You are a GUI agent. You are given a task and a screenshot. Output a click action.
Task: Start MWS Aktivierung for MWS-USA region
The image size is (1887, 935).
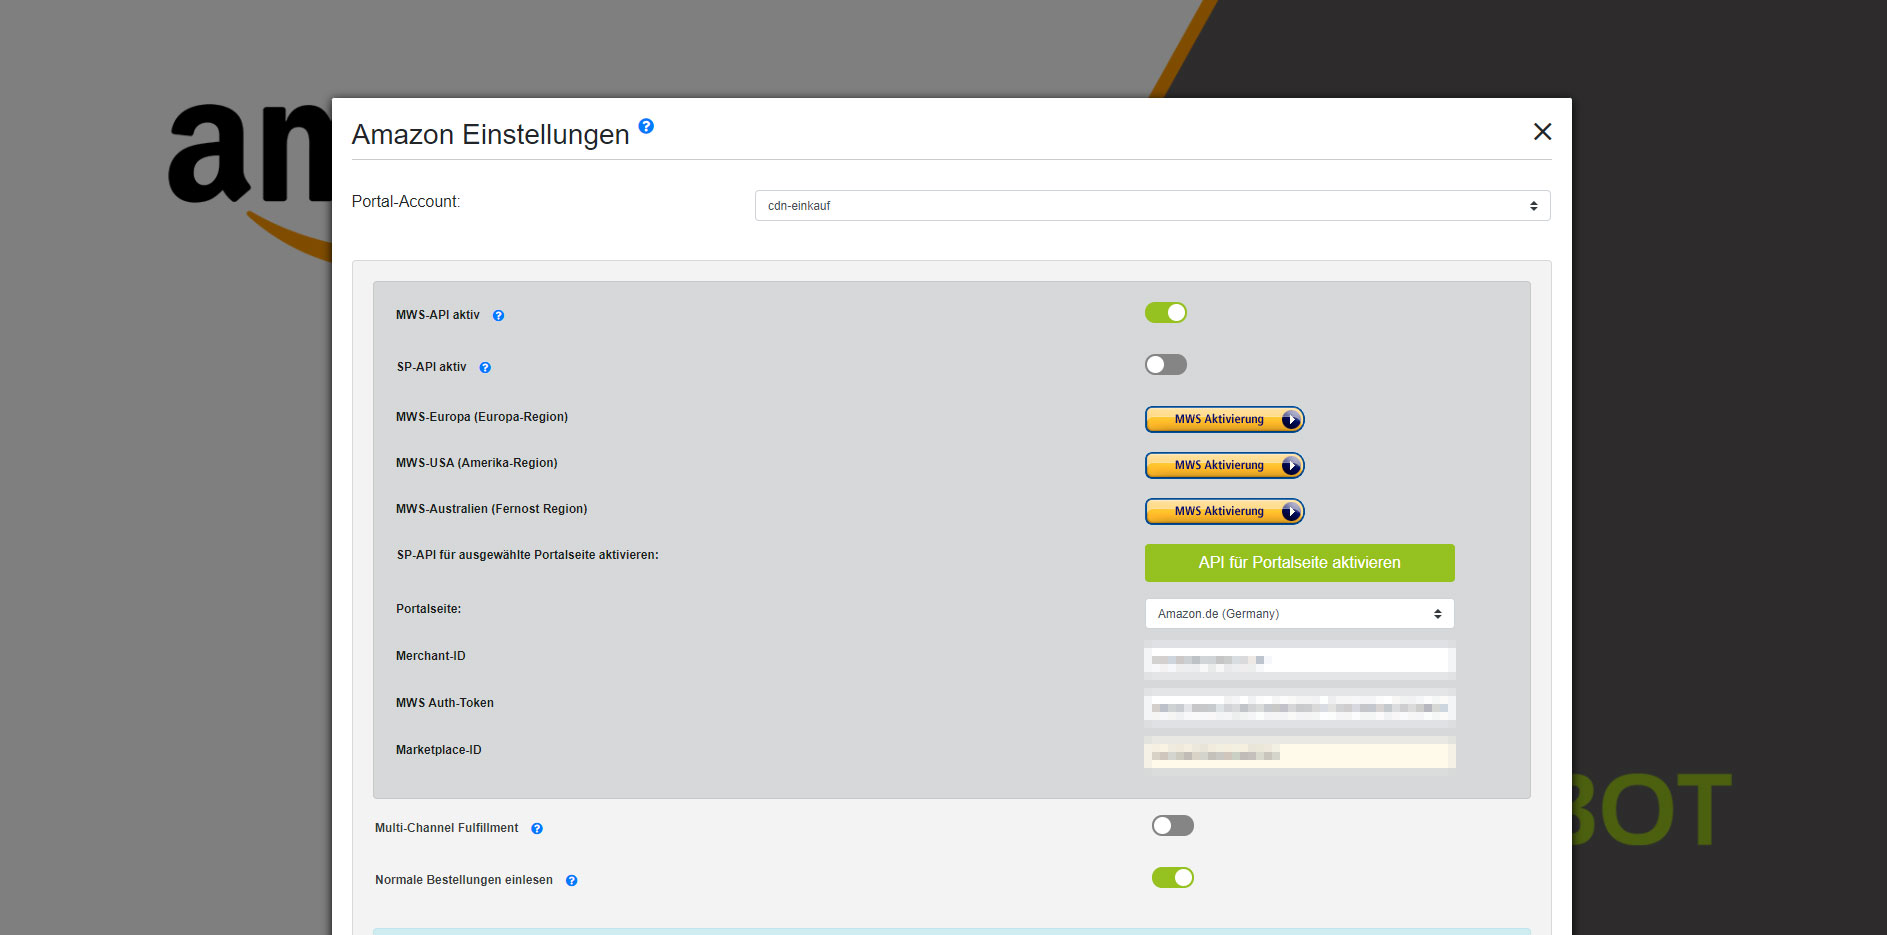point(1224,466)
